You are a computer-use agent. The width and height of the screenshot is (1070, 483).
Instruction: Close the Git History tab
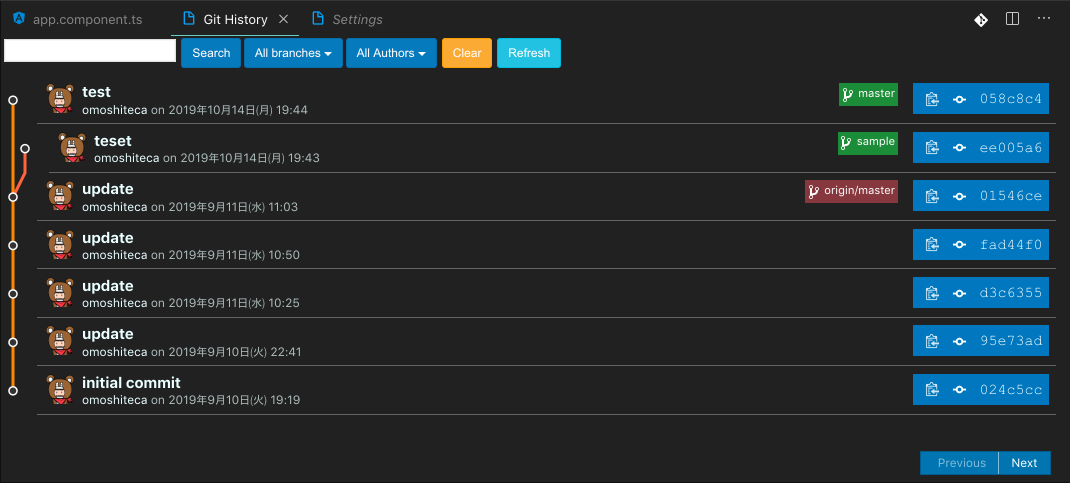[x=284, y=19]
